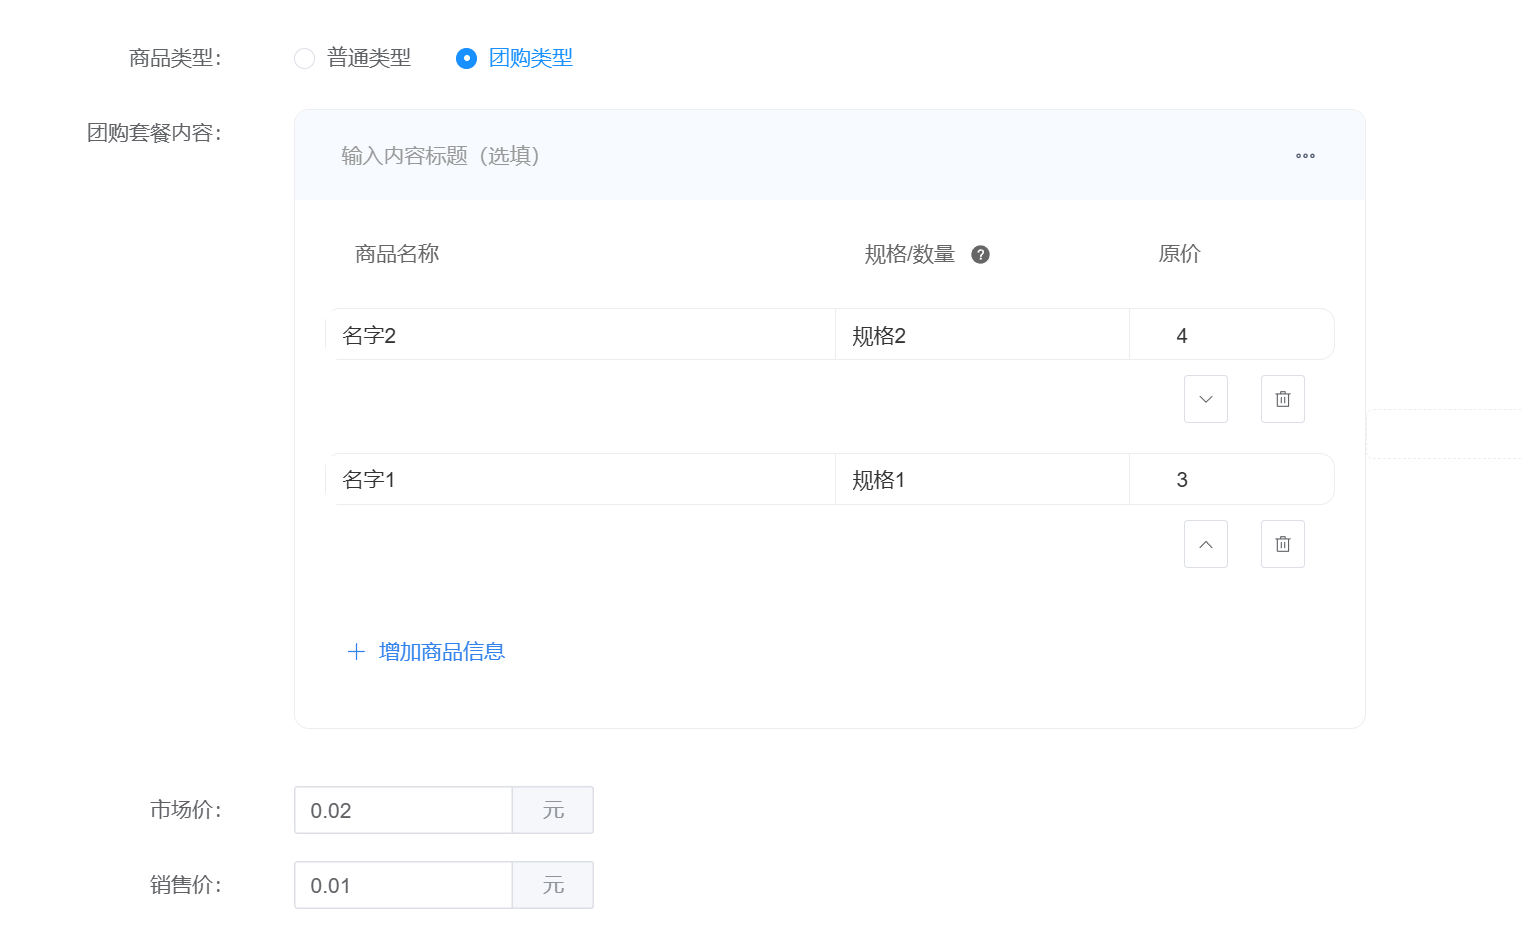The width and height of the screenshot is (1522, 931).
Task: Click the plus icon to add product
Action: 356,652
